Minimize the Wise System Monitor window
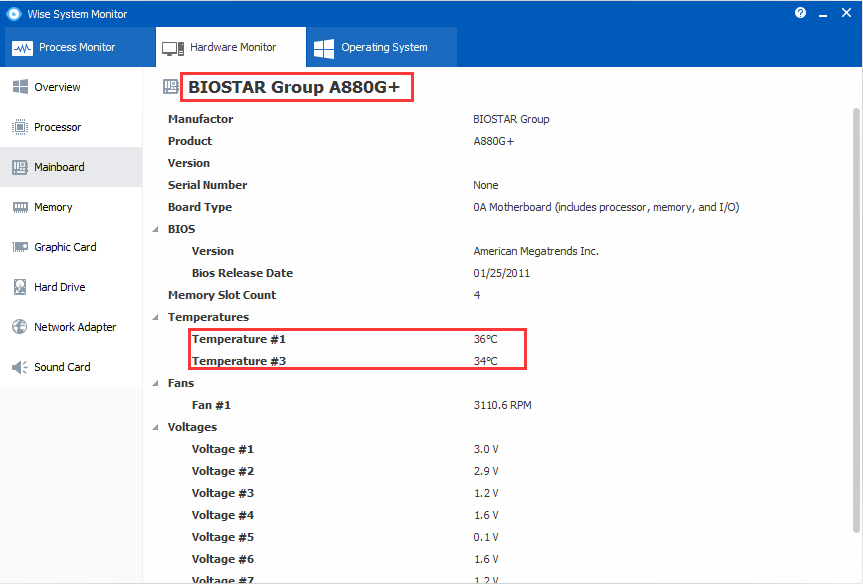This screenshot has width=863, height=584. coord(823,13)
